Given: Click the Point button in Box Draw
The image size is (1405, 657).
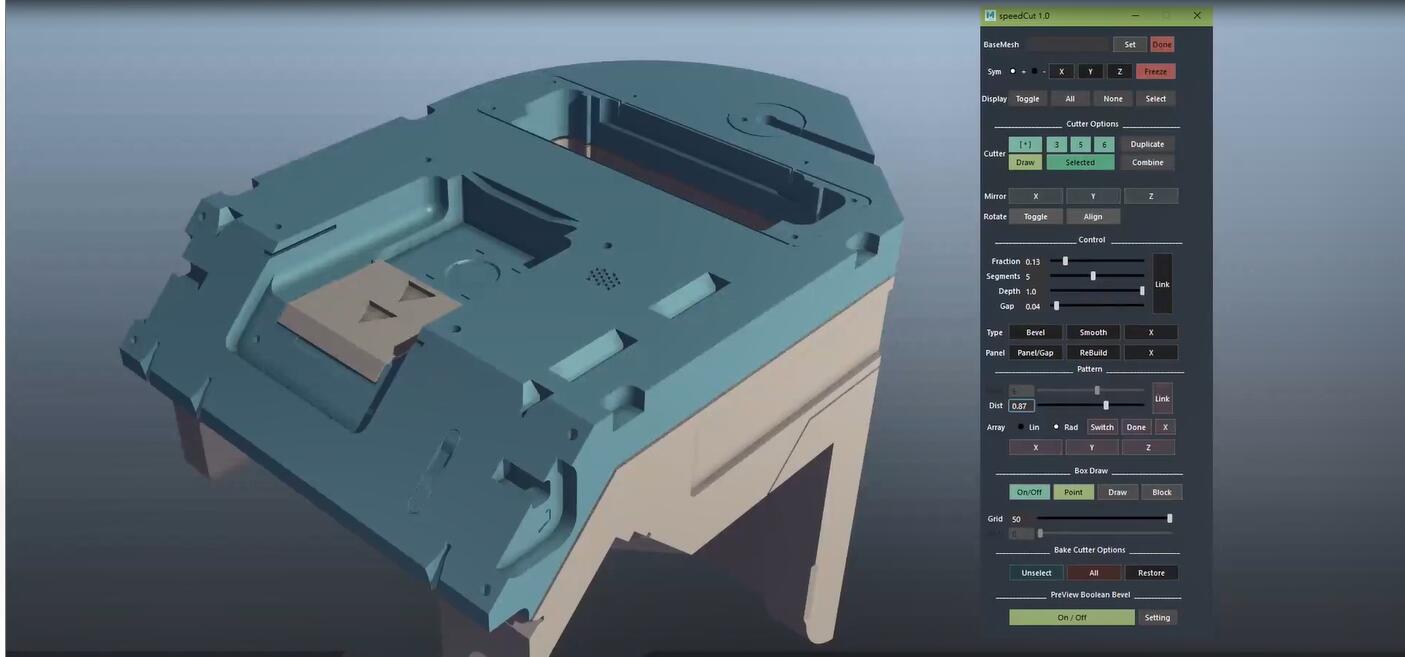Looking at the screenshot, I should (x=1073, y=492).
